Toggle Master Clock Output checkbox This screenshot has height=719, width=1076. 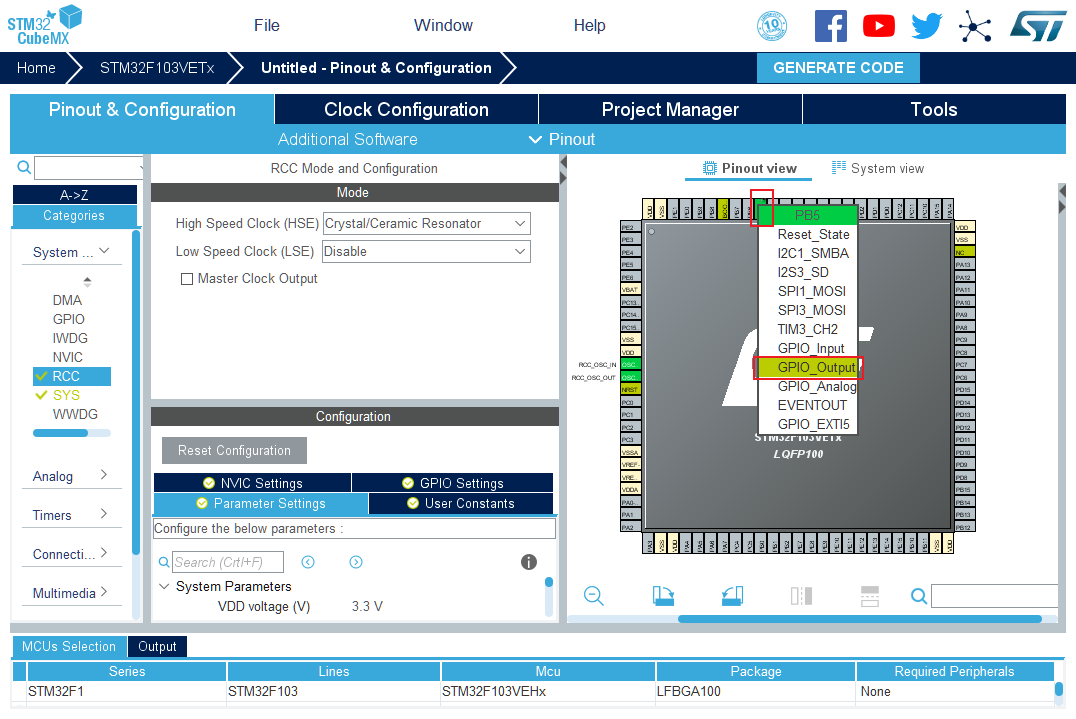tap(187, 279)
